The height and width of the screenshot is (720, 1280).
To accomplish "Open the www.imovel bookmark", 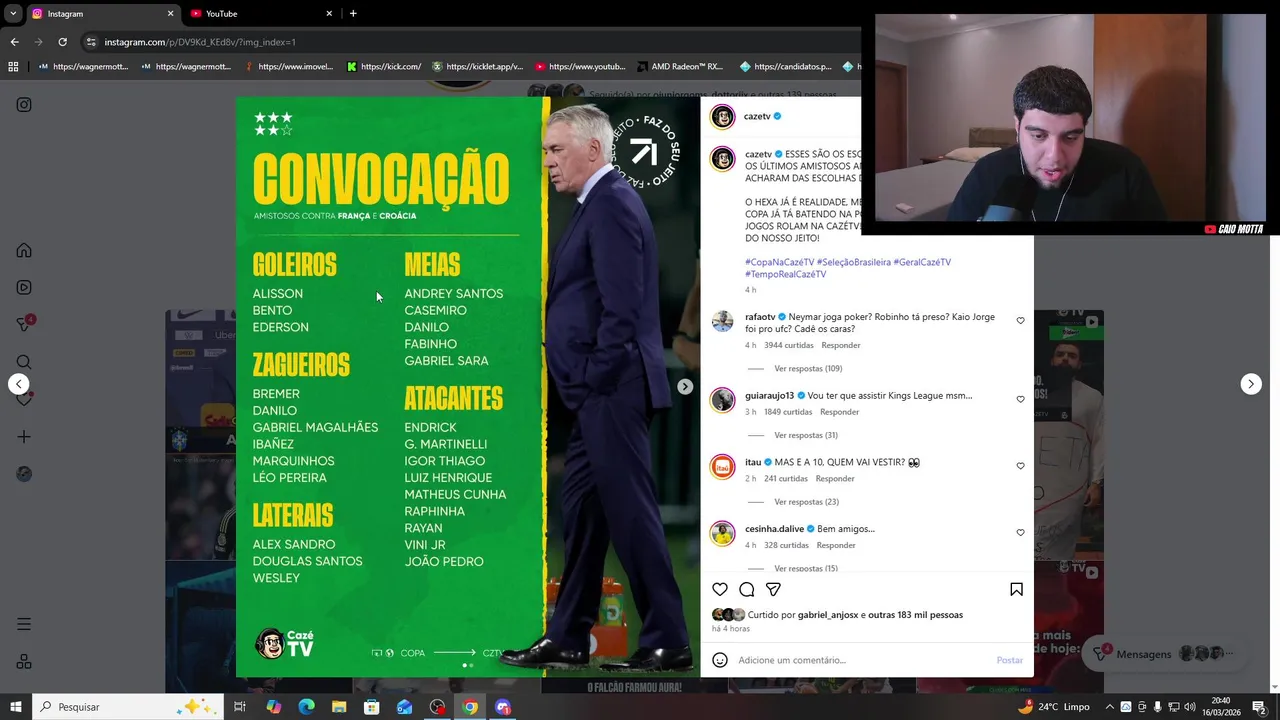I will [289, 67].
